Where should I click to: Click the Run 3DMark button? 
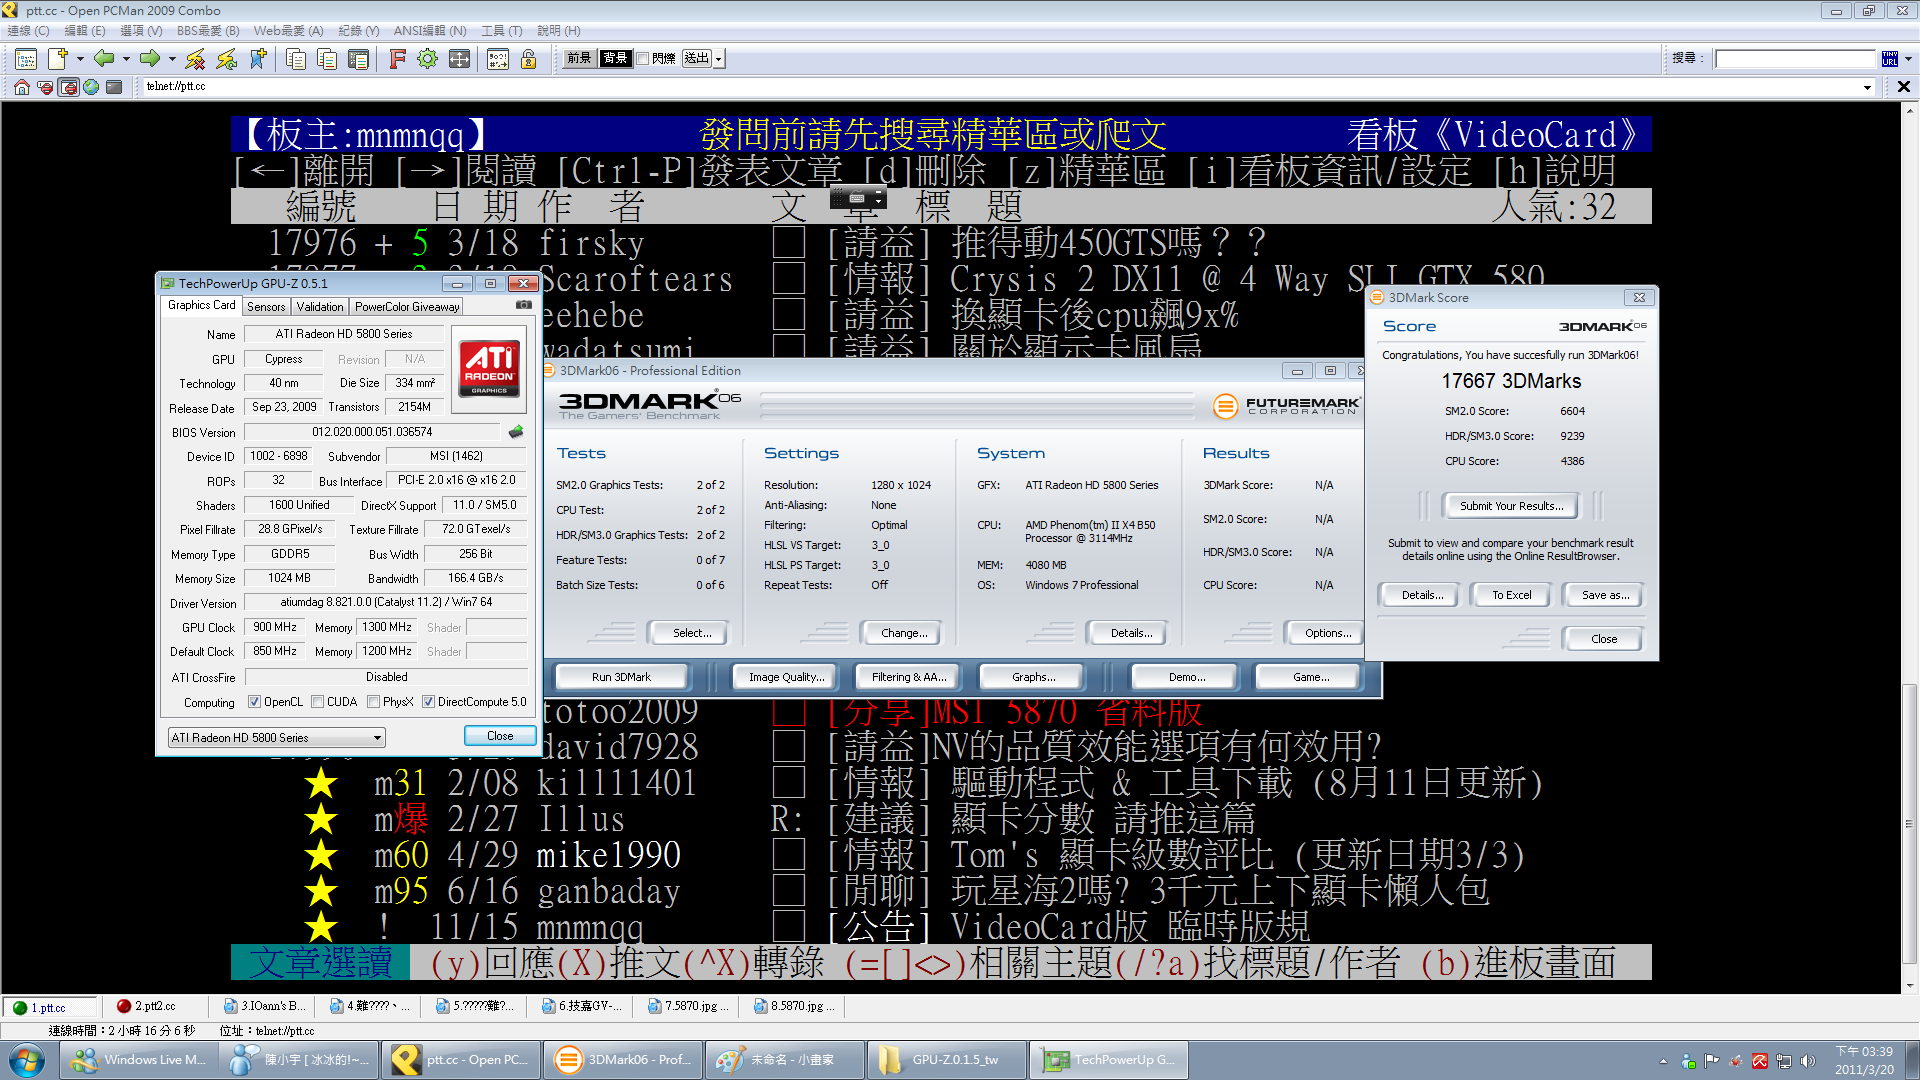pyautogui.click(x=621, y=677)
